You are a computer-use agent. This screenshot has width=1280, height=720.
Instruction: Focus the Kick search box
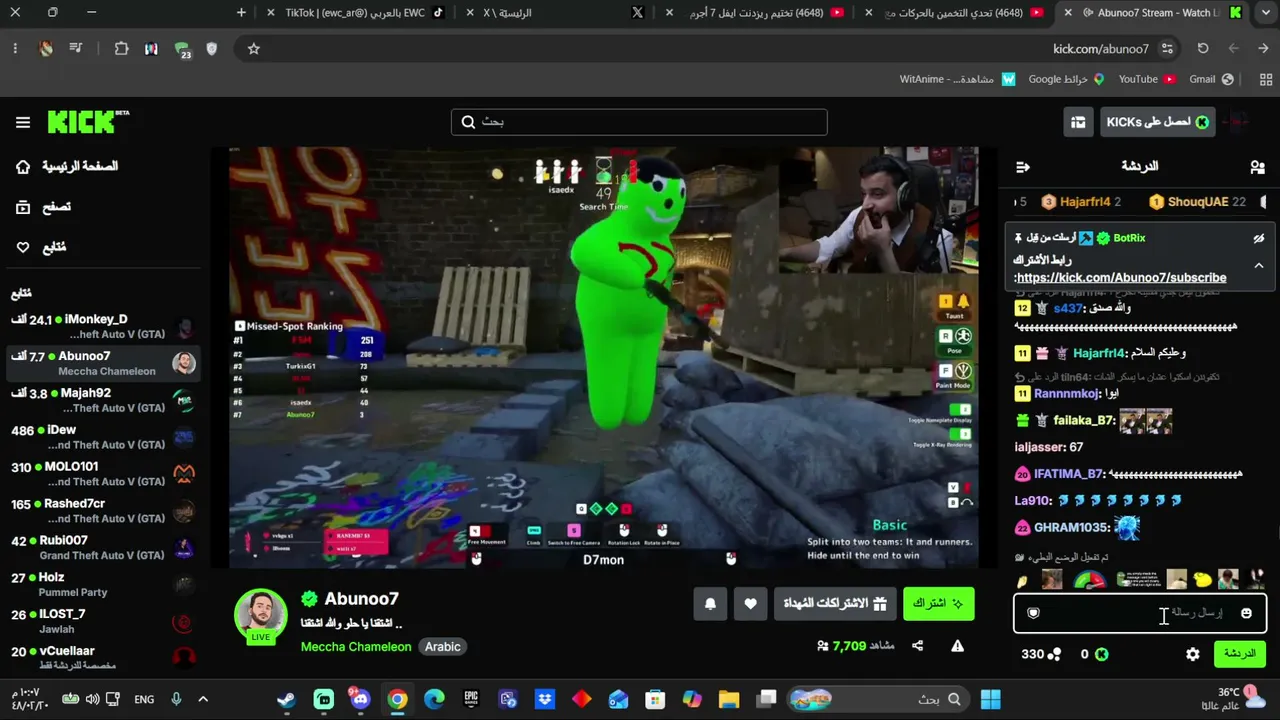coord(639,122)
